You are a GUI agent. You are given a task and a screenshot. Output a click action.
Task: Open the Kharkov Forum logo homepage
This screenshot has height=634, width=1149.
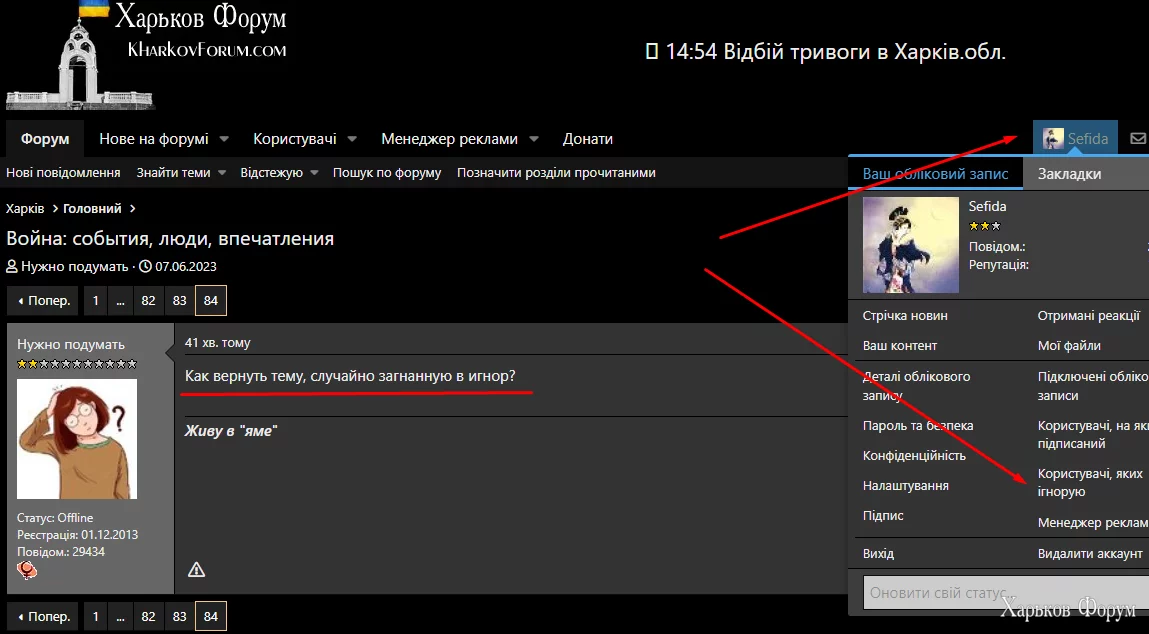point(147,55)
